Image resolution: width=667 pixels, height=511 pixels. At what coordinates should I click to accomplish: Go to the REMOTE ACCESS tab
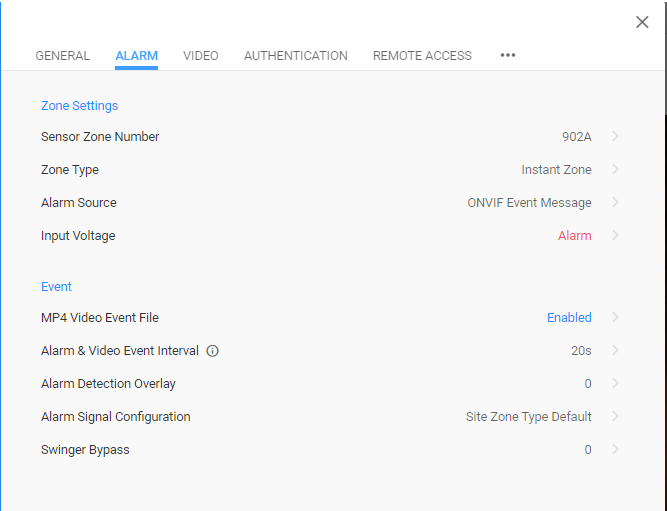point(422,56)
